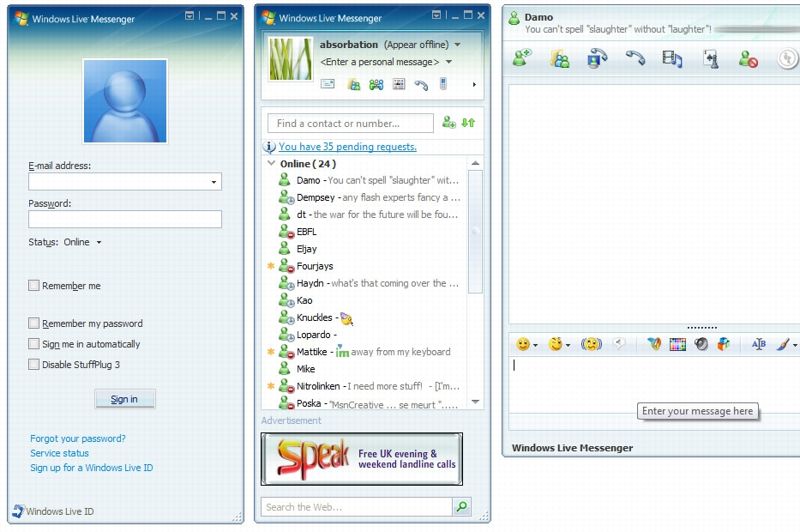This screenshot has width=800, height=532.
Task: Check the Disable StuffPlug 3 box
Action: point(34,364)
